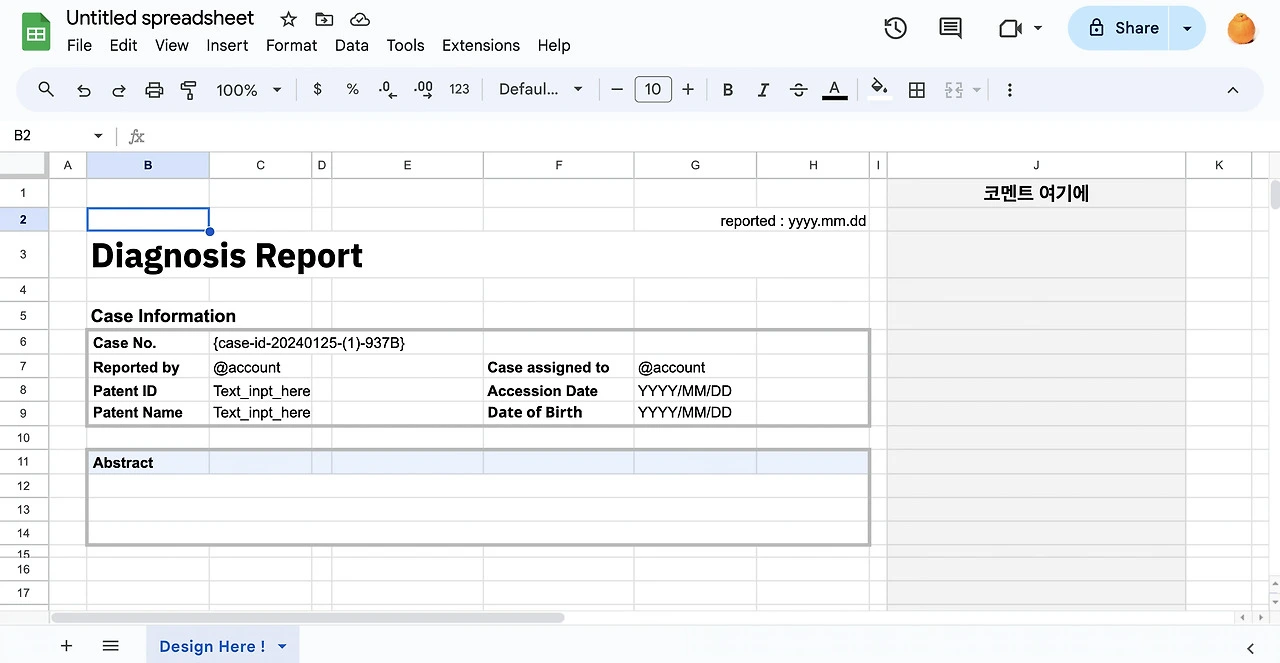Toggle strikethrough formatting
1280x663 pixels.
click(x=798, y=90)
